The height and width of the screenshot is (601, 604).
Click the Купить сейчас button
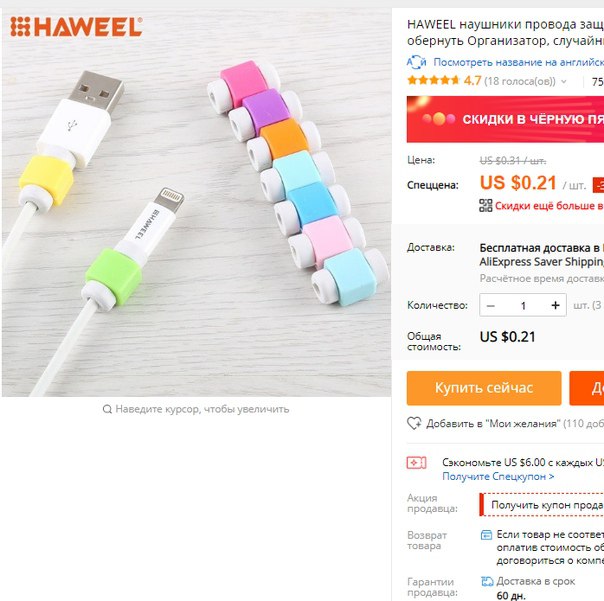(484, 388)
